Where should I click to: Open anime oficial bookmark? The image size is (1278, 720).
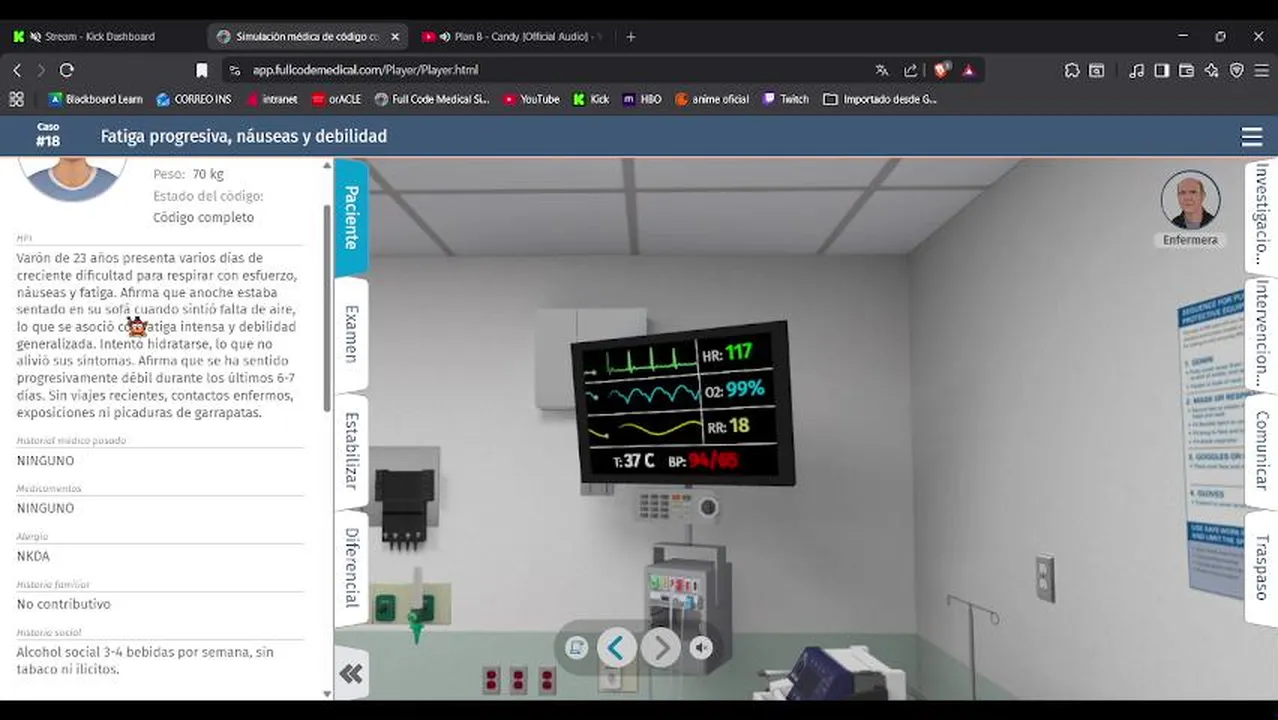[712, 99]
